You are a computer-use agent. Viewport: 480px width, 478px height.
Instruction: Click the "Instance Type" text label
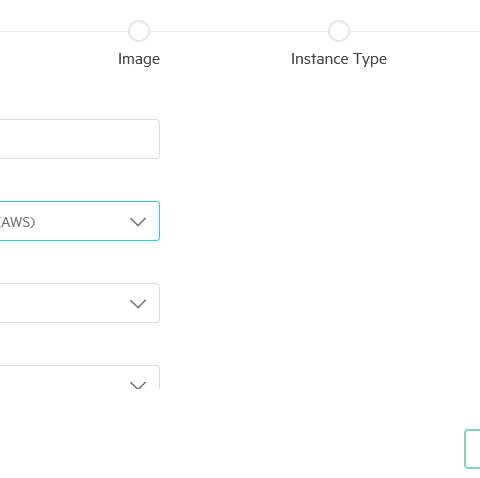[339, 59]
